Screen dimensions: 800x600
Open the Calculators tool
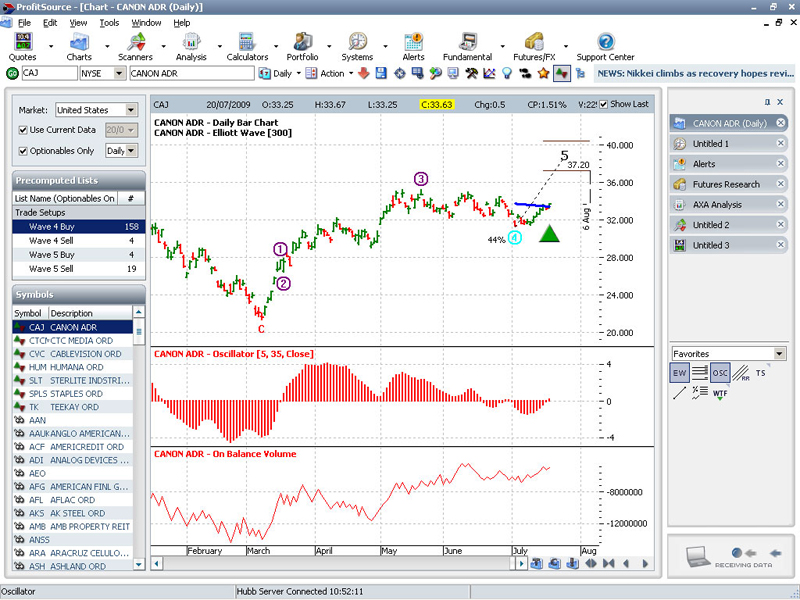(247, 46)
